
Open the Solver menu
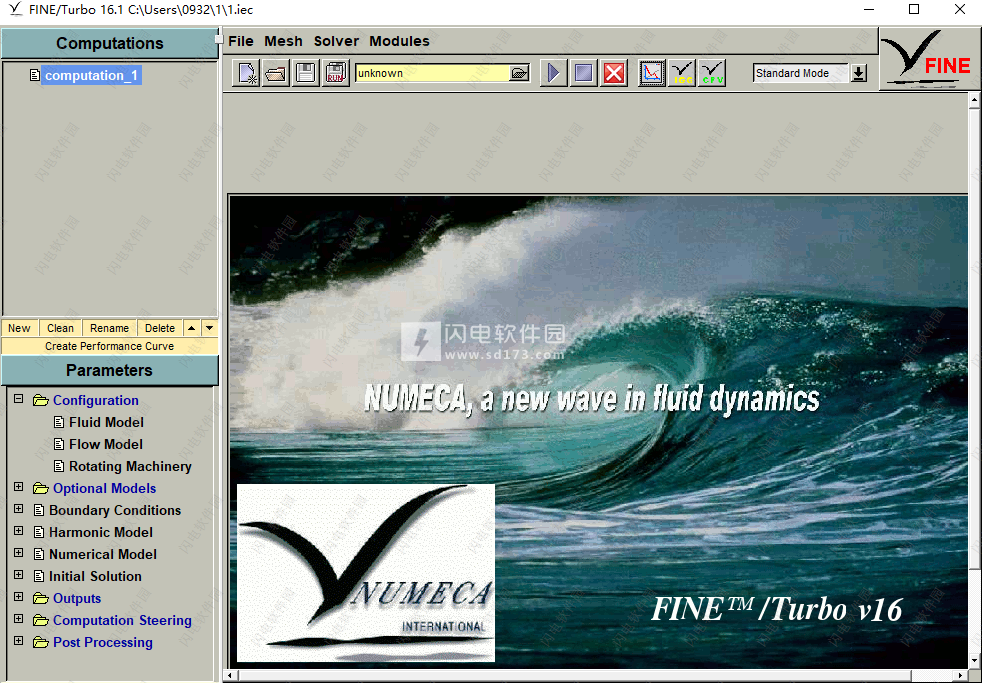(336, 41)
